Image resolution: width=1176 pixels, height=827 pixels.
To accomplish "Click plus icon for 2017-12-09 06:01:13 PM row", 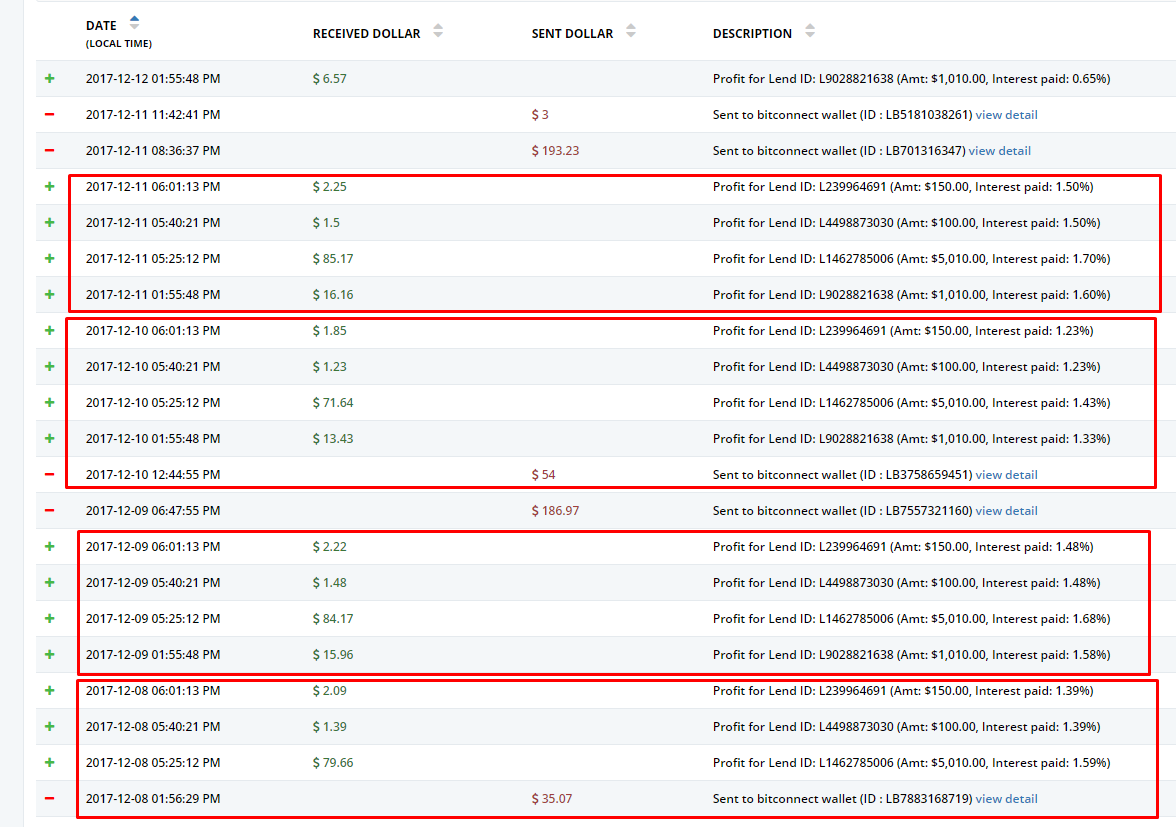I will pos(50,547).
